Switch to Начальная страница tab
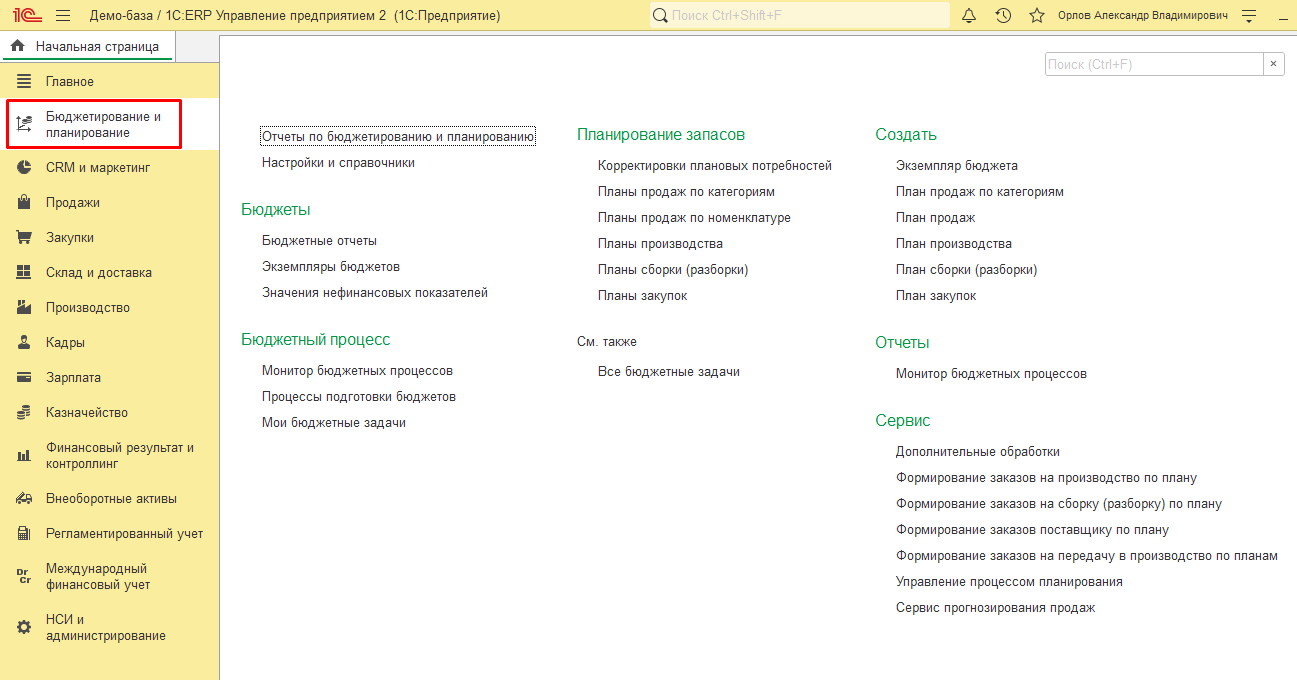Screen dimensions: 1297x680 86,46
